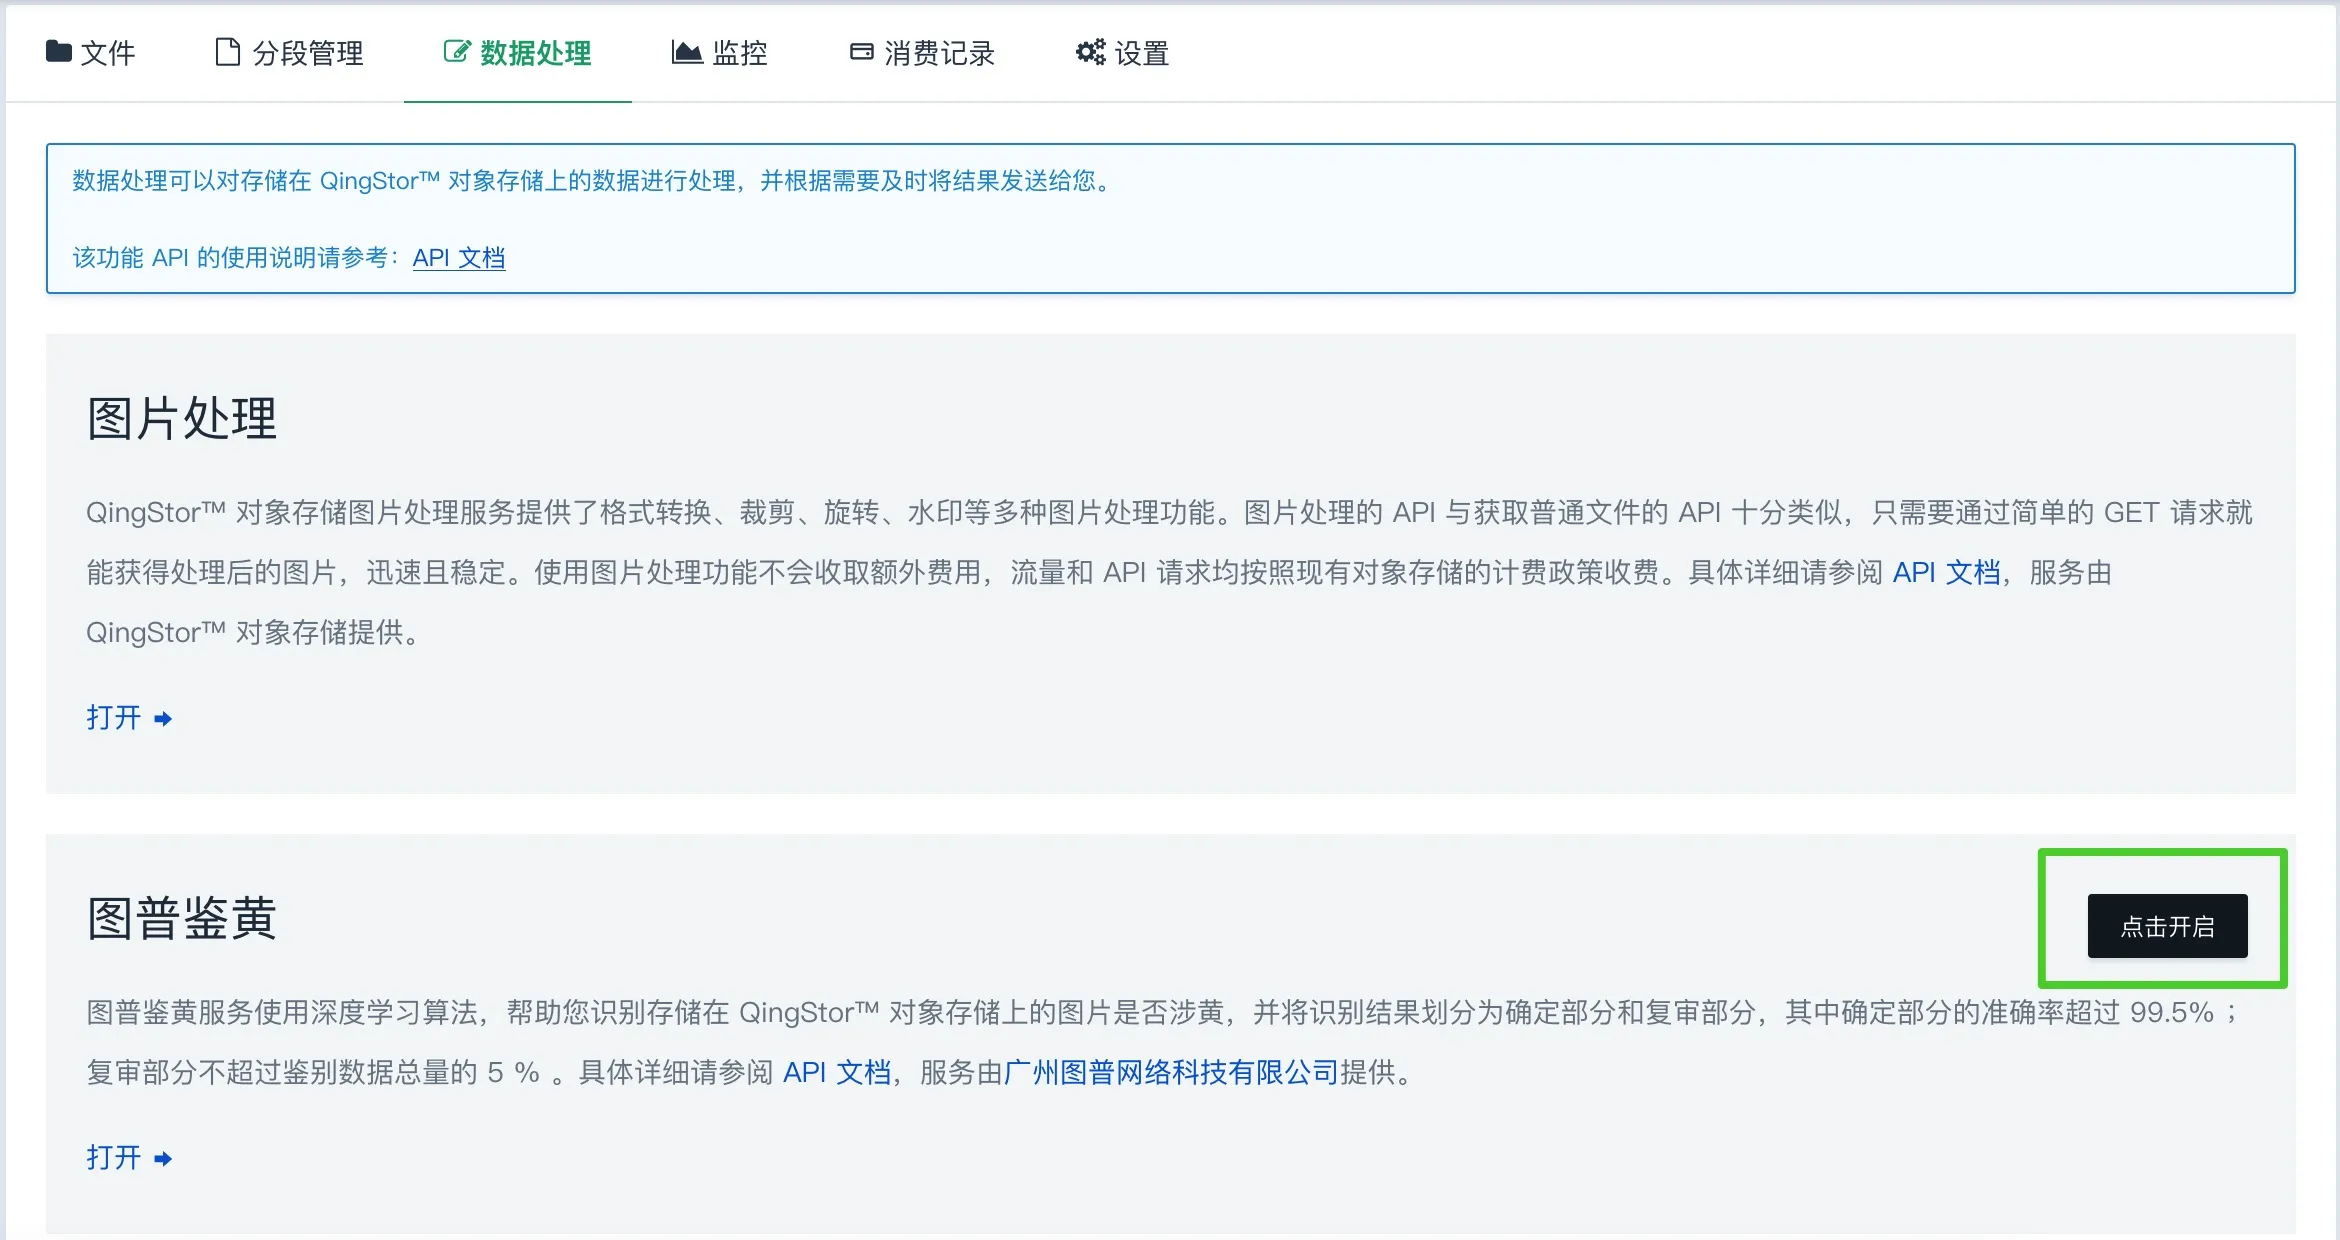
Task: Visit 广州图普网络科技有限公司 link
Action: 1171,1073
